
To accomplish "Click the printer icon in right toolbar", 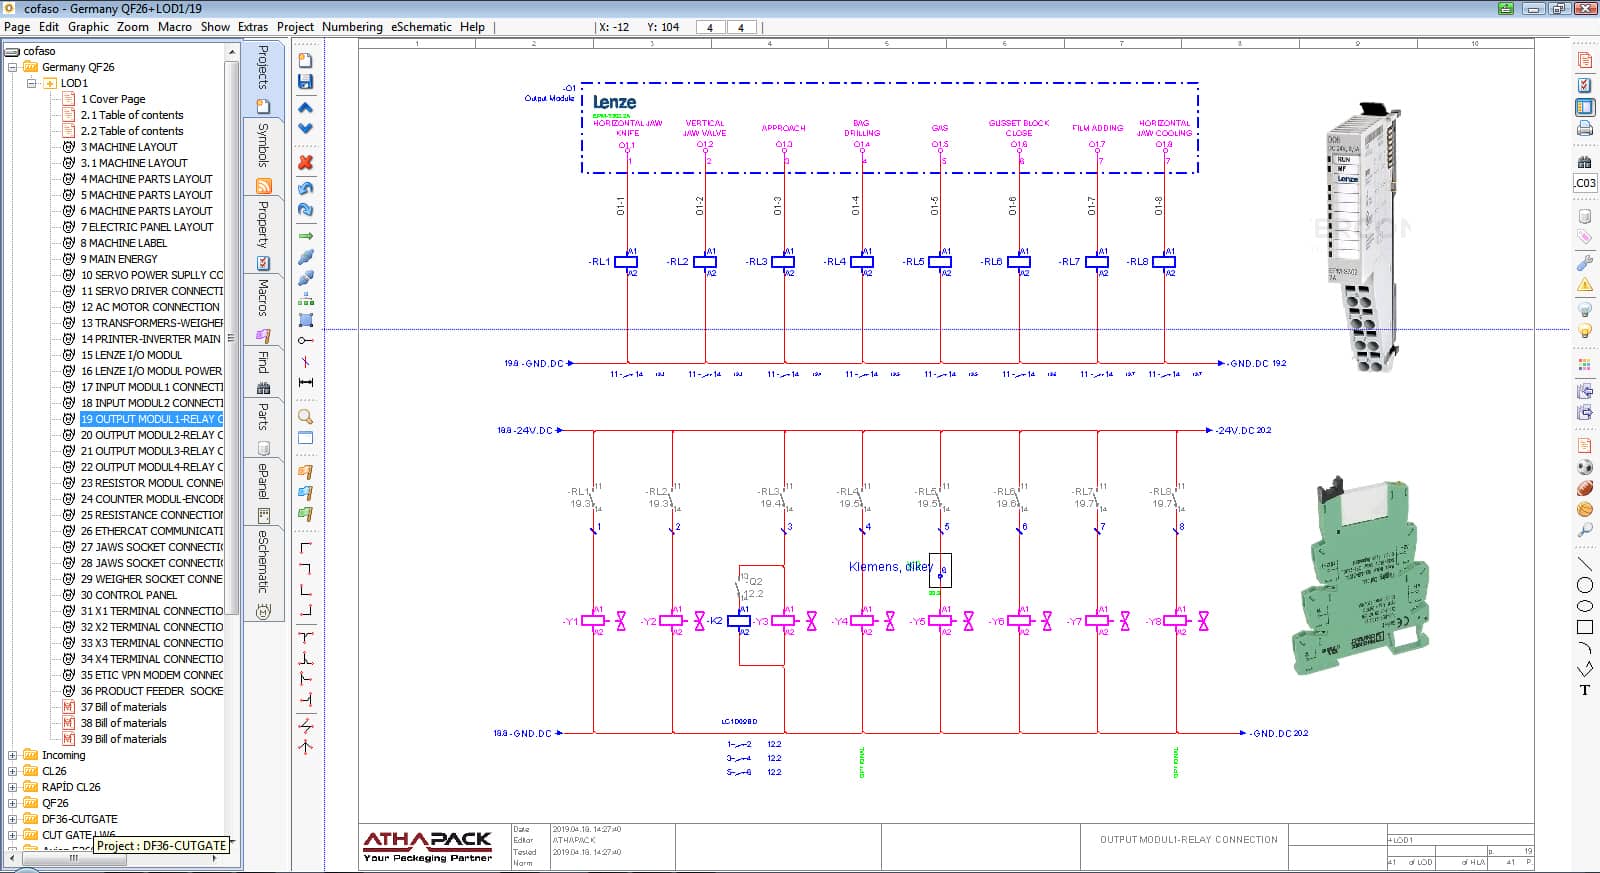I will (1584, 128).
